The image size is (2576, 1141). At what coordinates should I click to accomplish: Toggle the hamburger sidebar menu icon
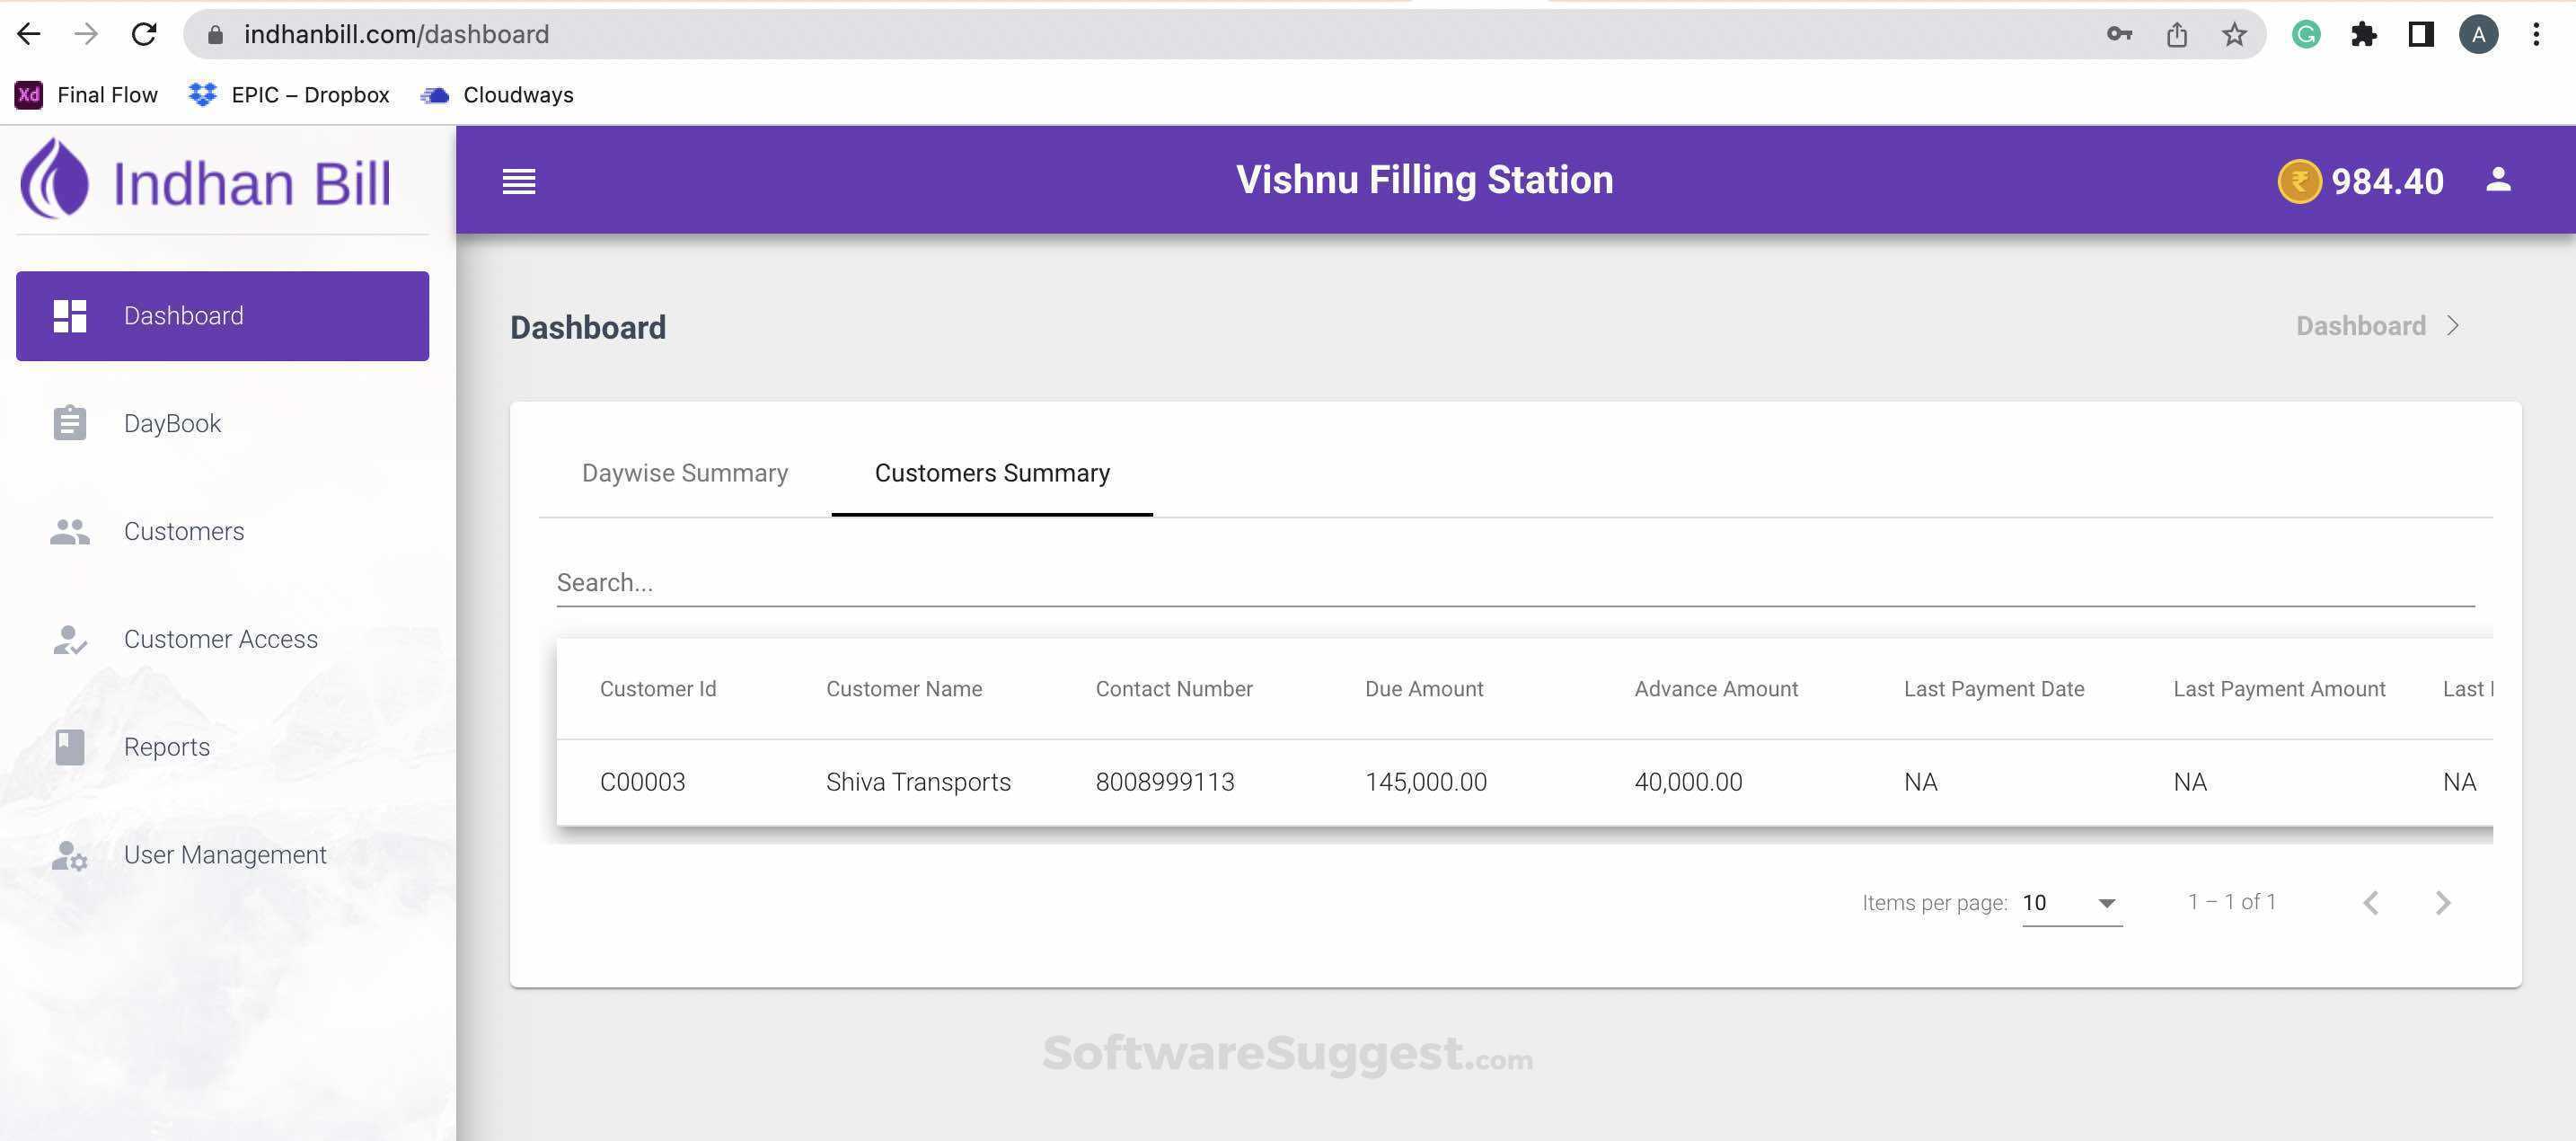tap(518, 181)
